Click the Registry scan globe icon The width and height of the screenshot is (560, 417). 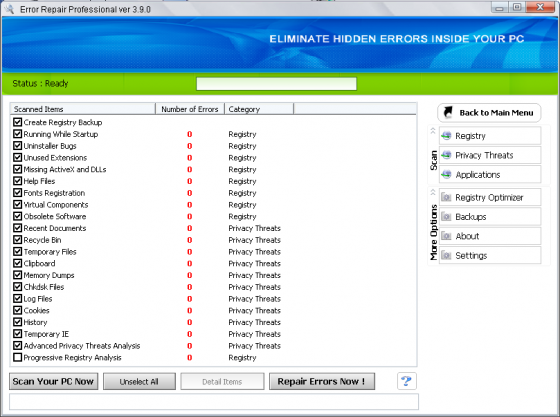point(446,136)
